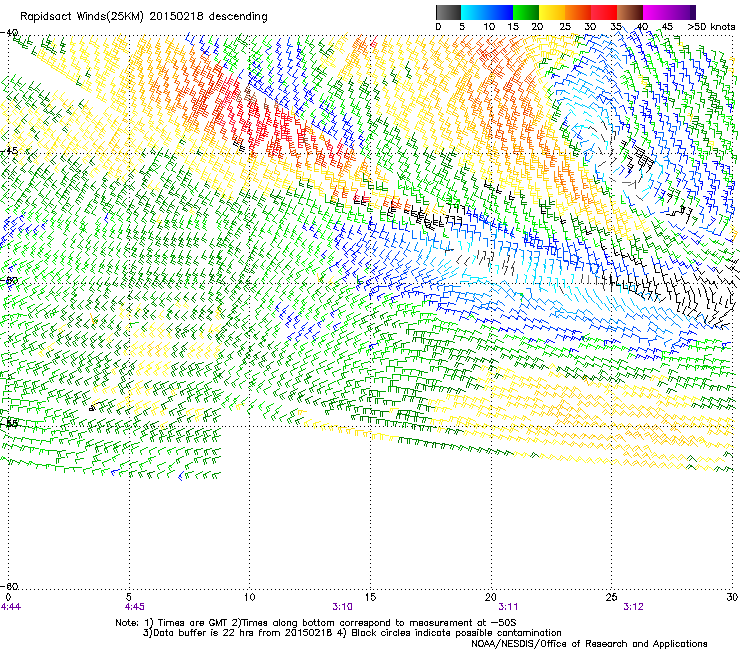This screenshot has height=650, width=740.
Task: Click the '5' longitude axis label
Action: (129, 597)
